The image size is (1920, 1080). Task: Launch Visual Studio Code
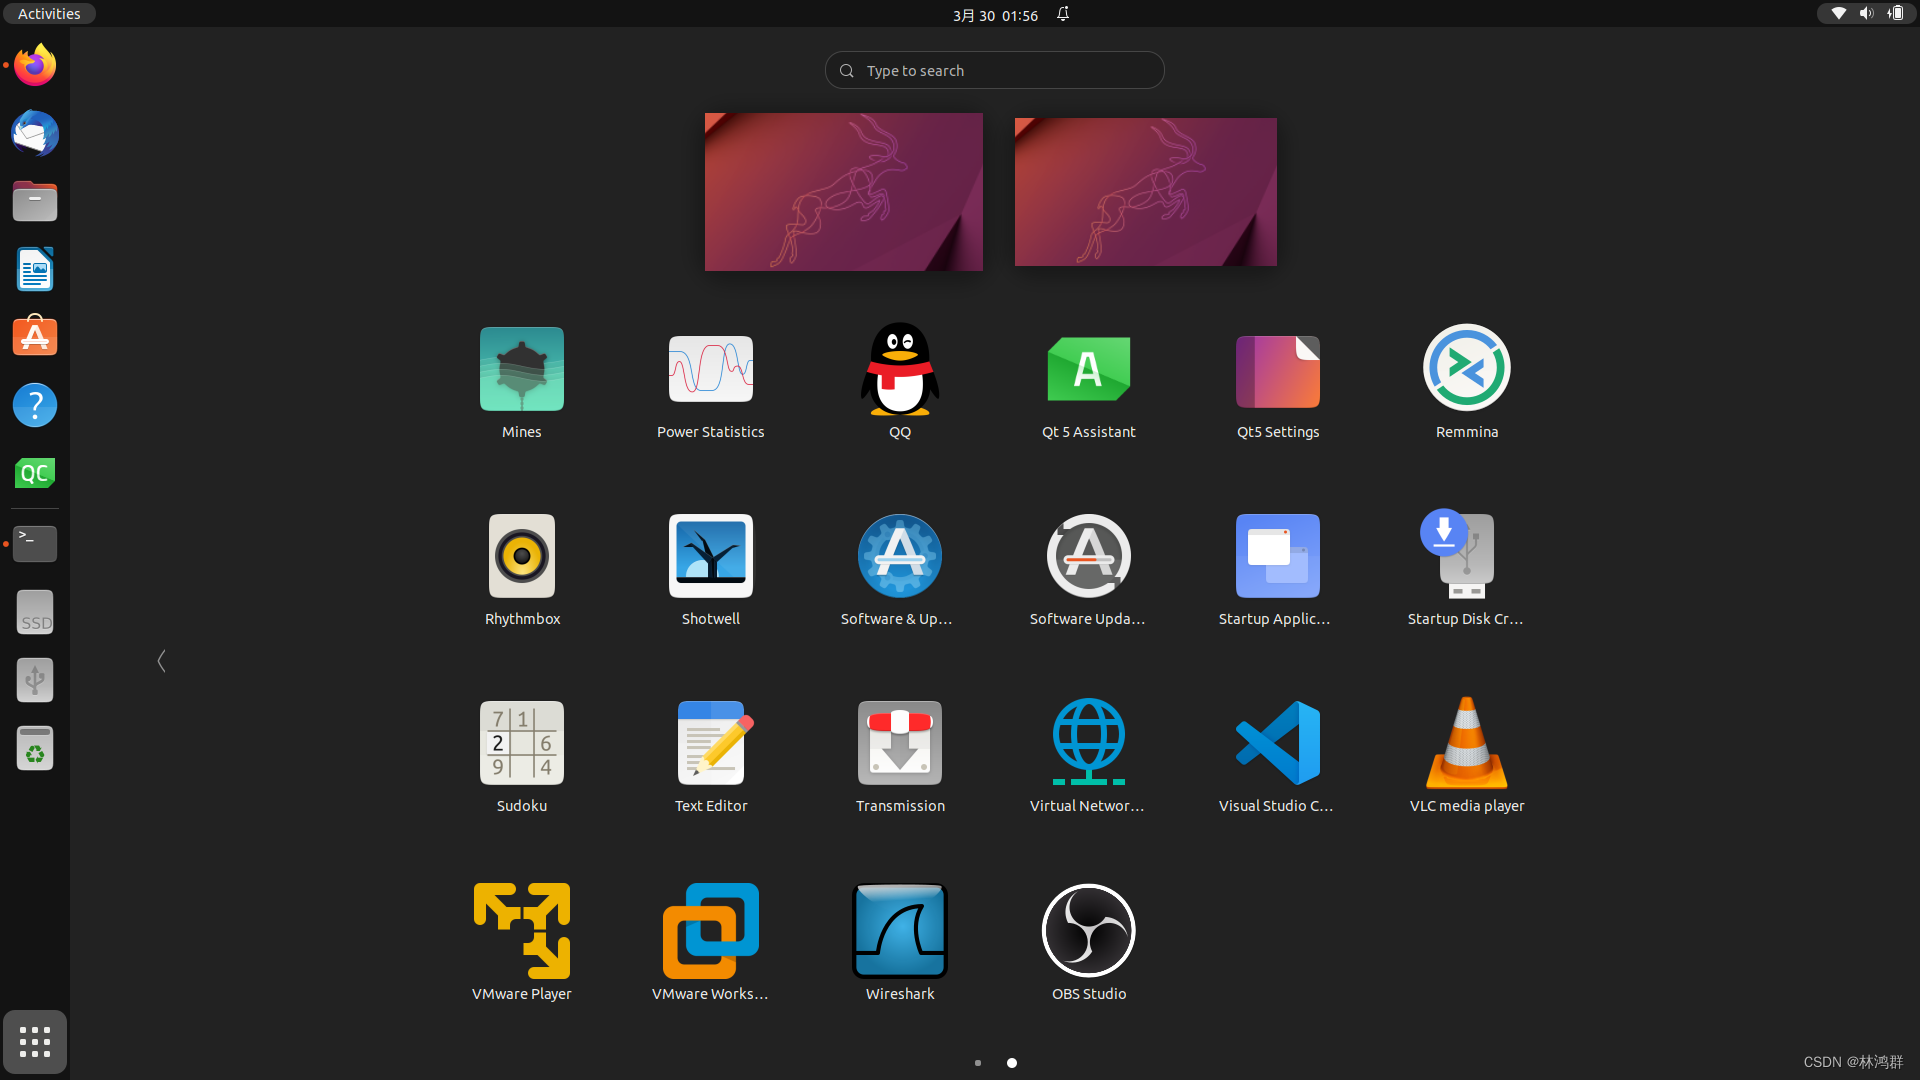1277,757
